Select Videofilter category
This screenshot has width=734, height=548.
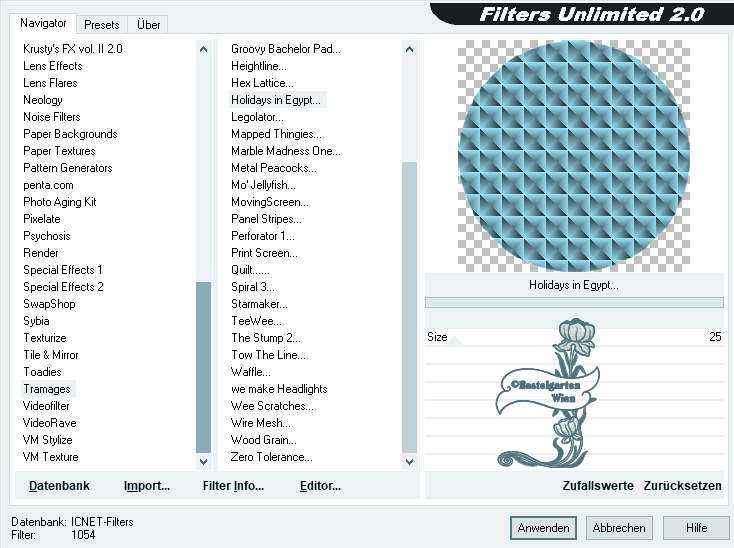(46, 406)
